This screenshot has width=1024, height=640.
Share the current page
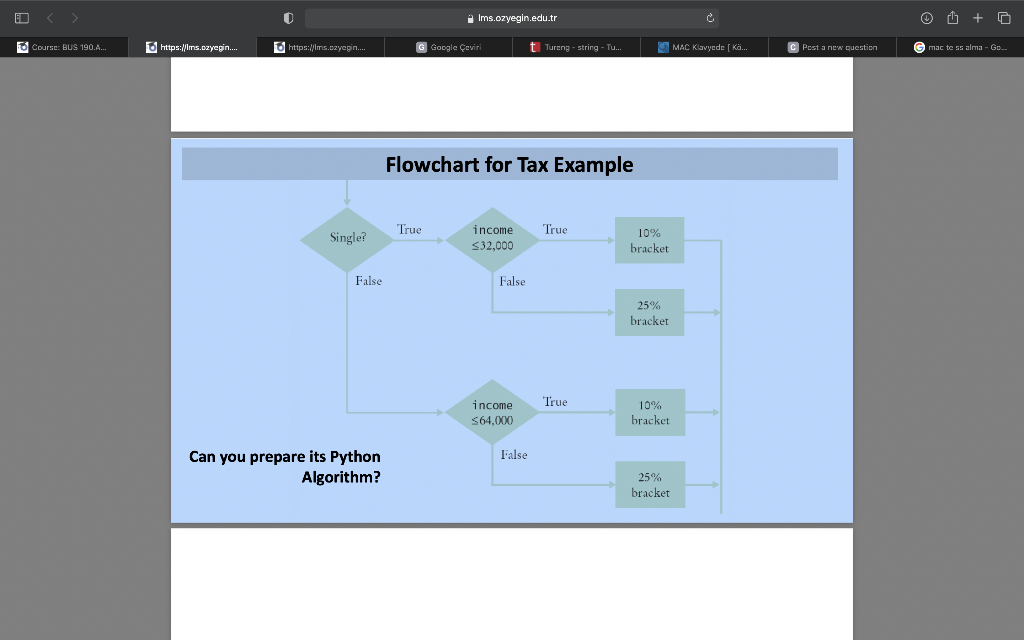(954, 17)
